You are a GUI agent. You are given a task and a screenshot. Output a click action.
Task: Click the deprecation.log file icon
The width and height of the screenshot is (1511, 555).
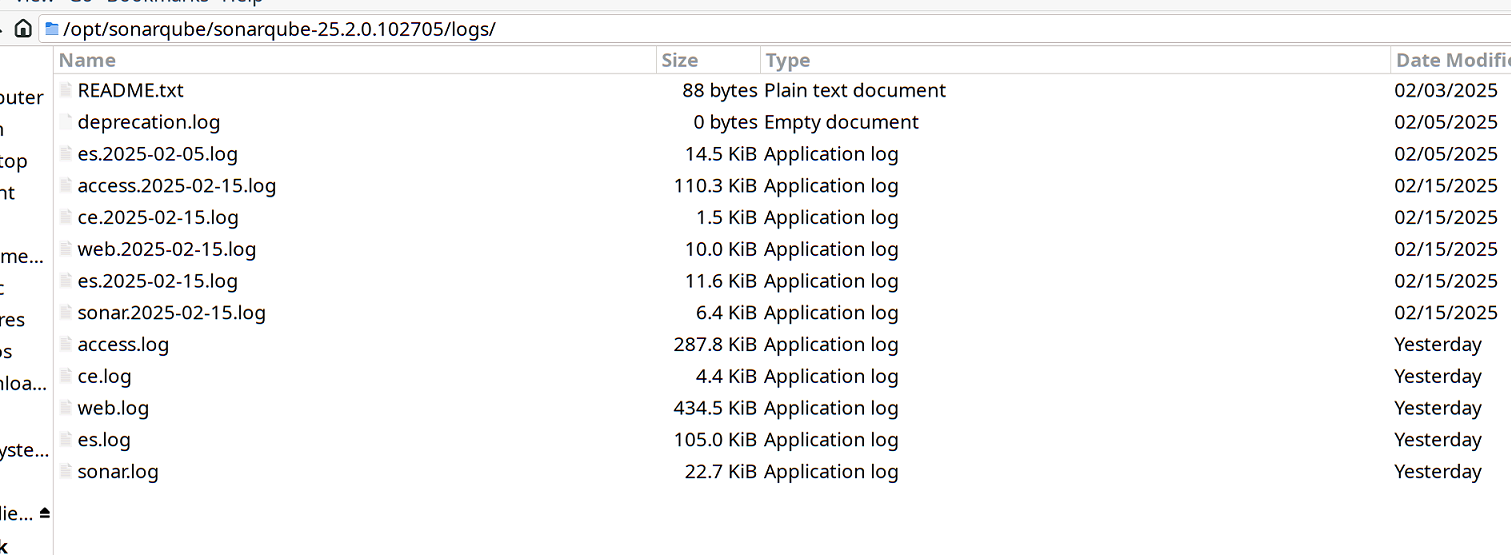[x=67, y=122]
